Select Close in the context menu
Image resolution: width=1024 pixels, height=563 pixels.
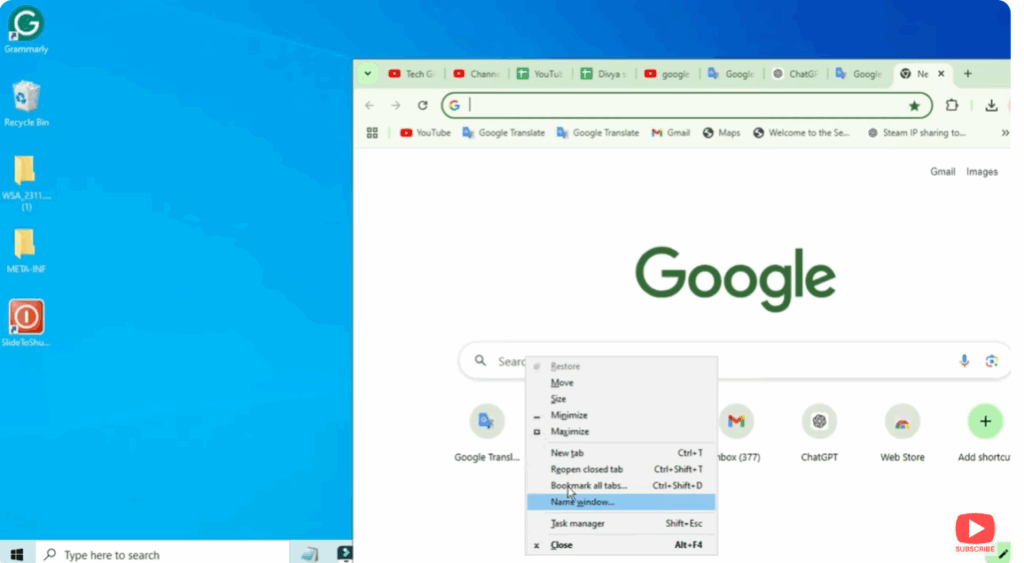click(x=620, y=545)
